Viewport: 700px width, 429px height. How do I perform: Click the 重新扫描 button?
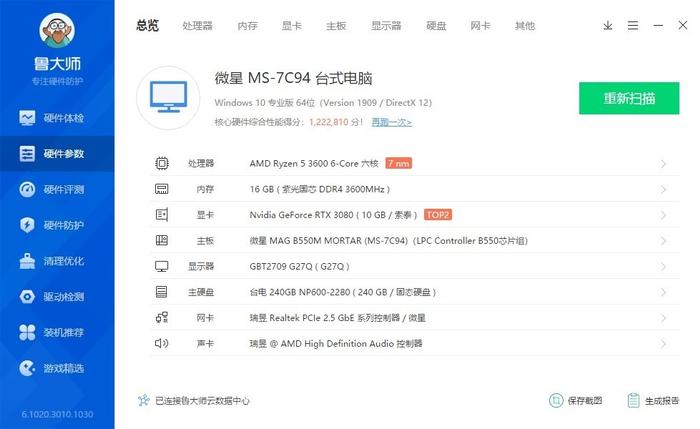click(629, 98)
